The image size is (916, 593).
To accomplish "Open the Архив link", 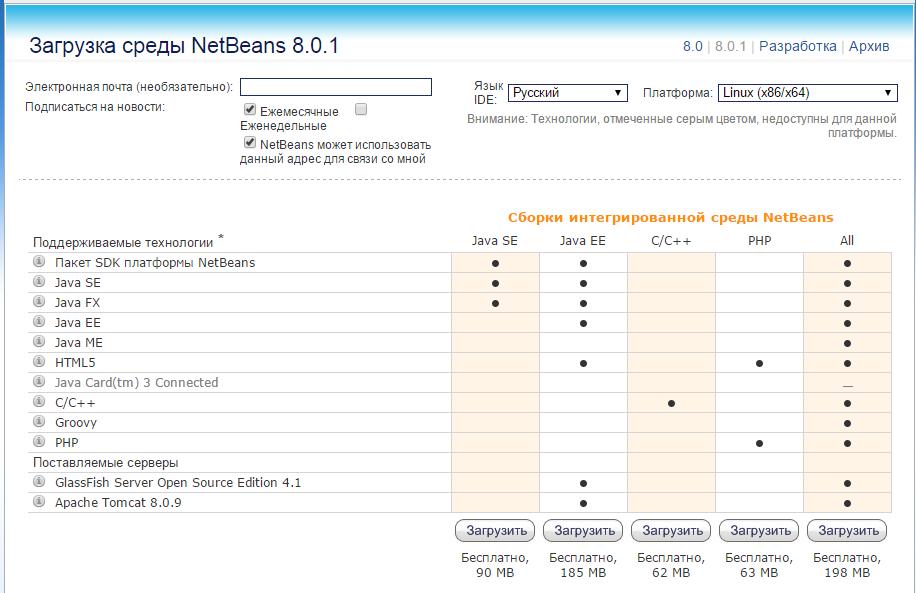I will (869, 46).
